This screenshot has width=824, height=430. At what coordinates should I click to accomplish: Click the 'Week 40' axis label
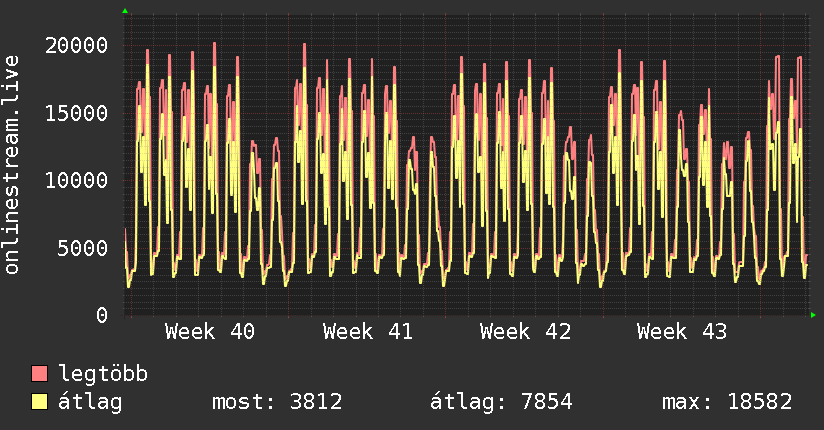(x=210, y=332)
